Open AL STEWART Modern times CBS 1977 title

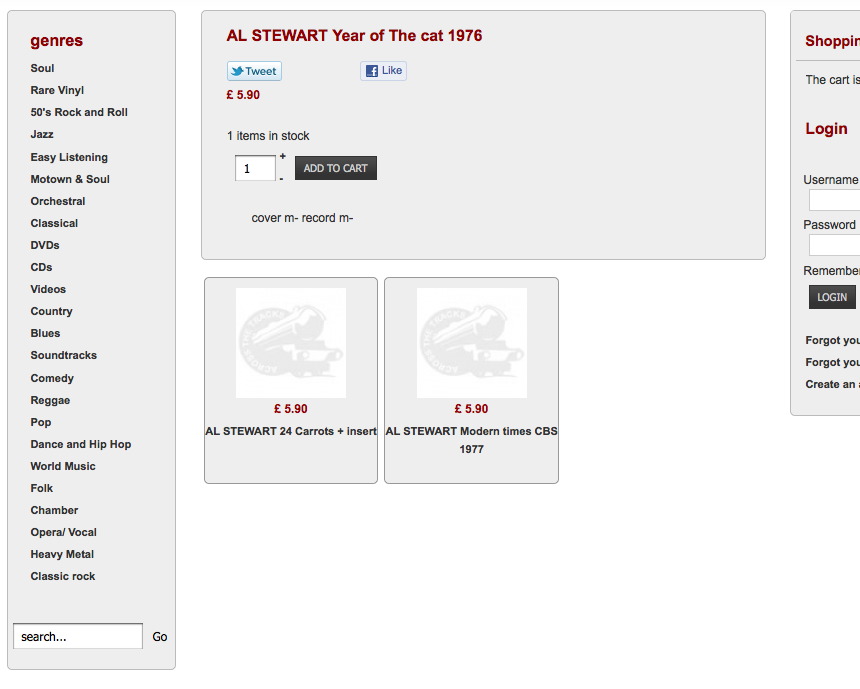click(x=472, y=440)
